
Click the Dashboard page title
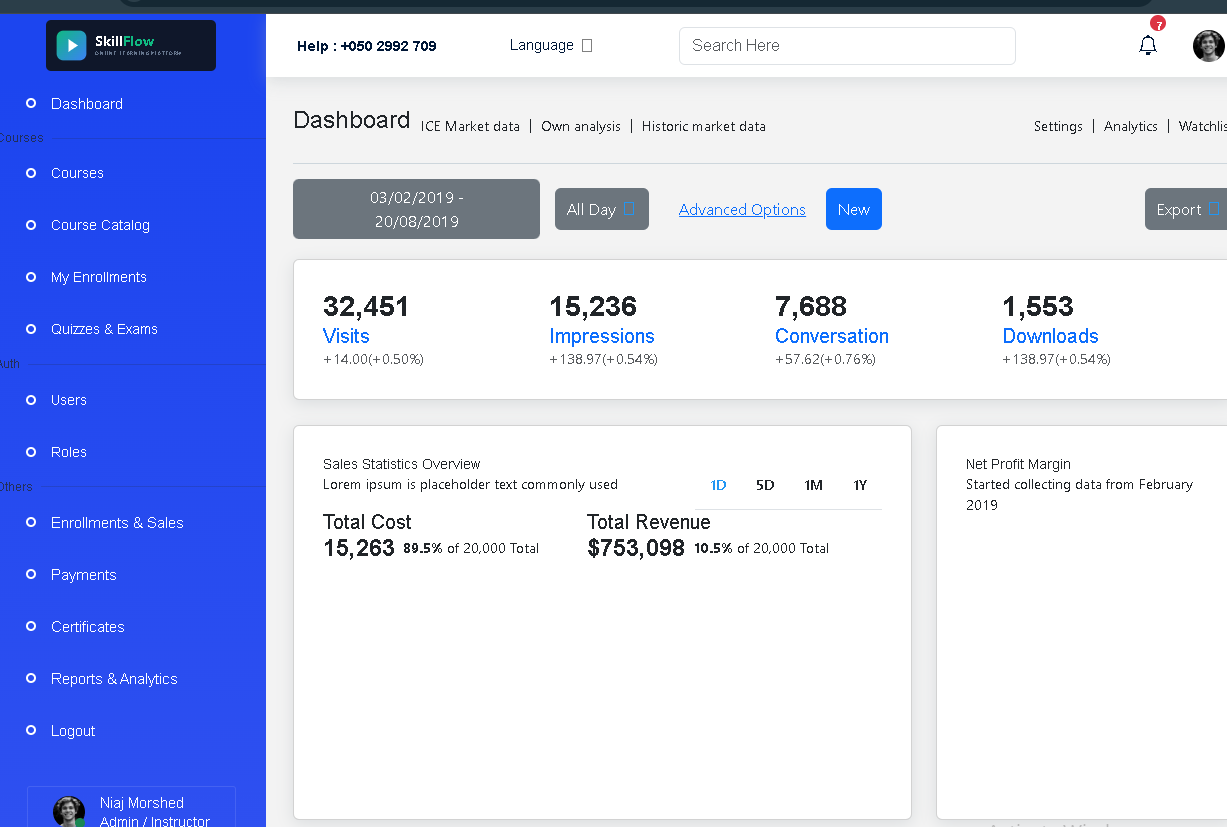352,120
